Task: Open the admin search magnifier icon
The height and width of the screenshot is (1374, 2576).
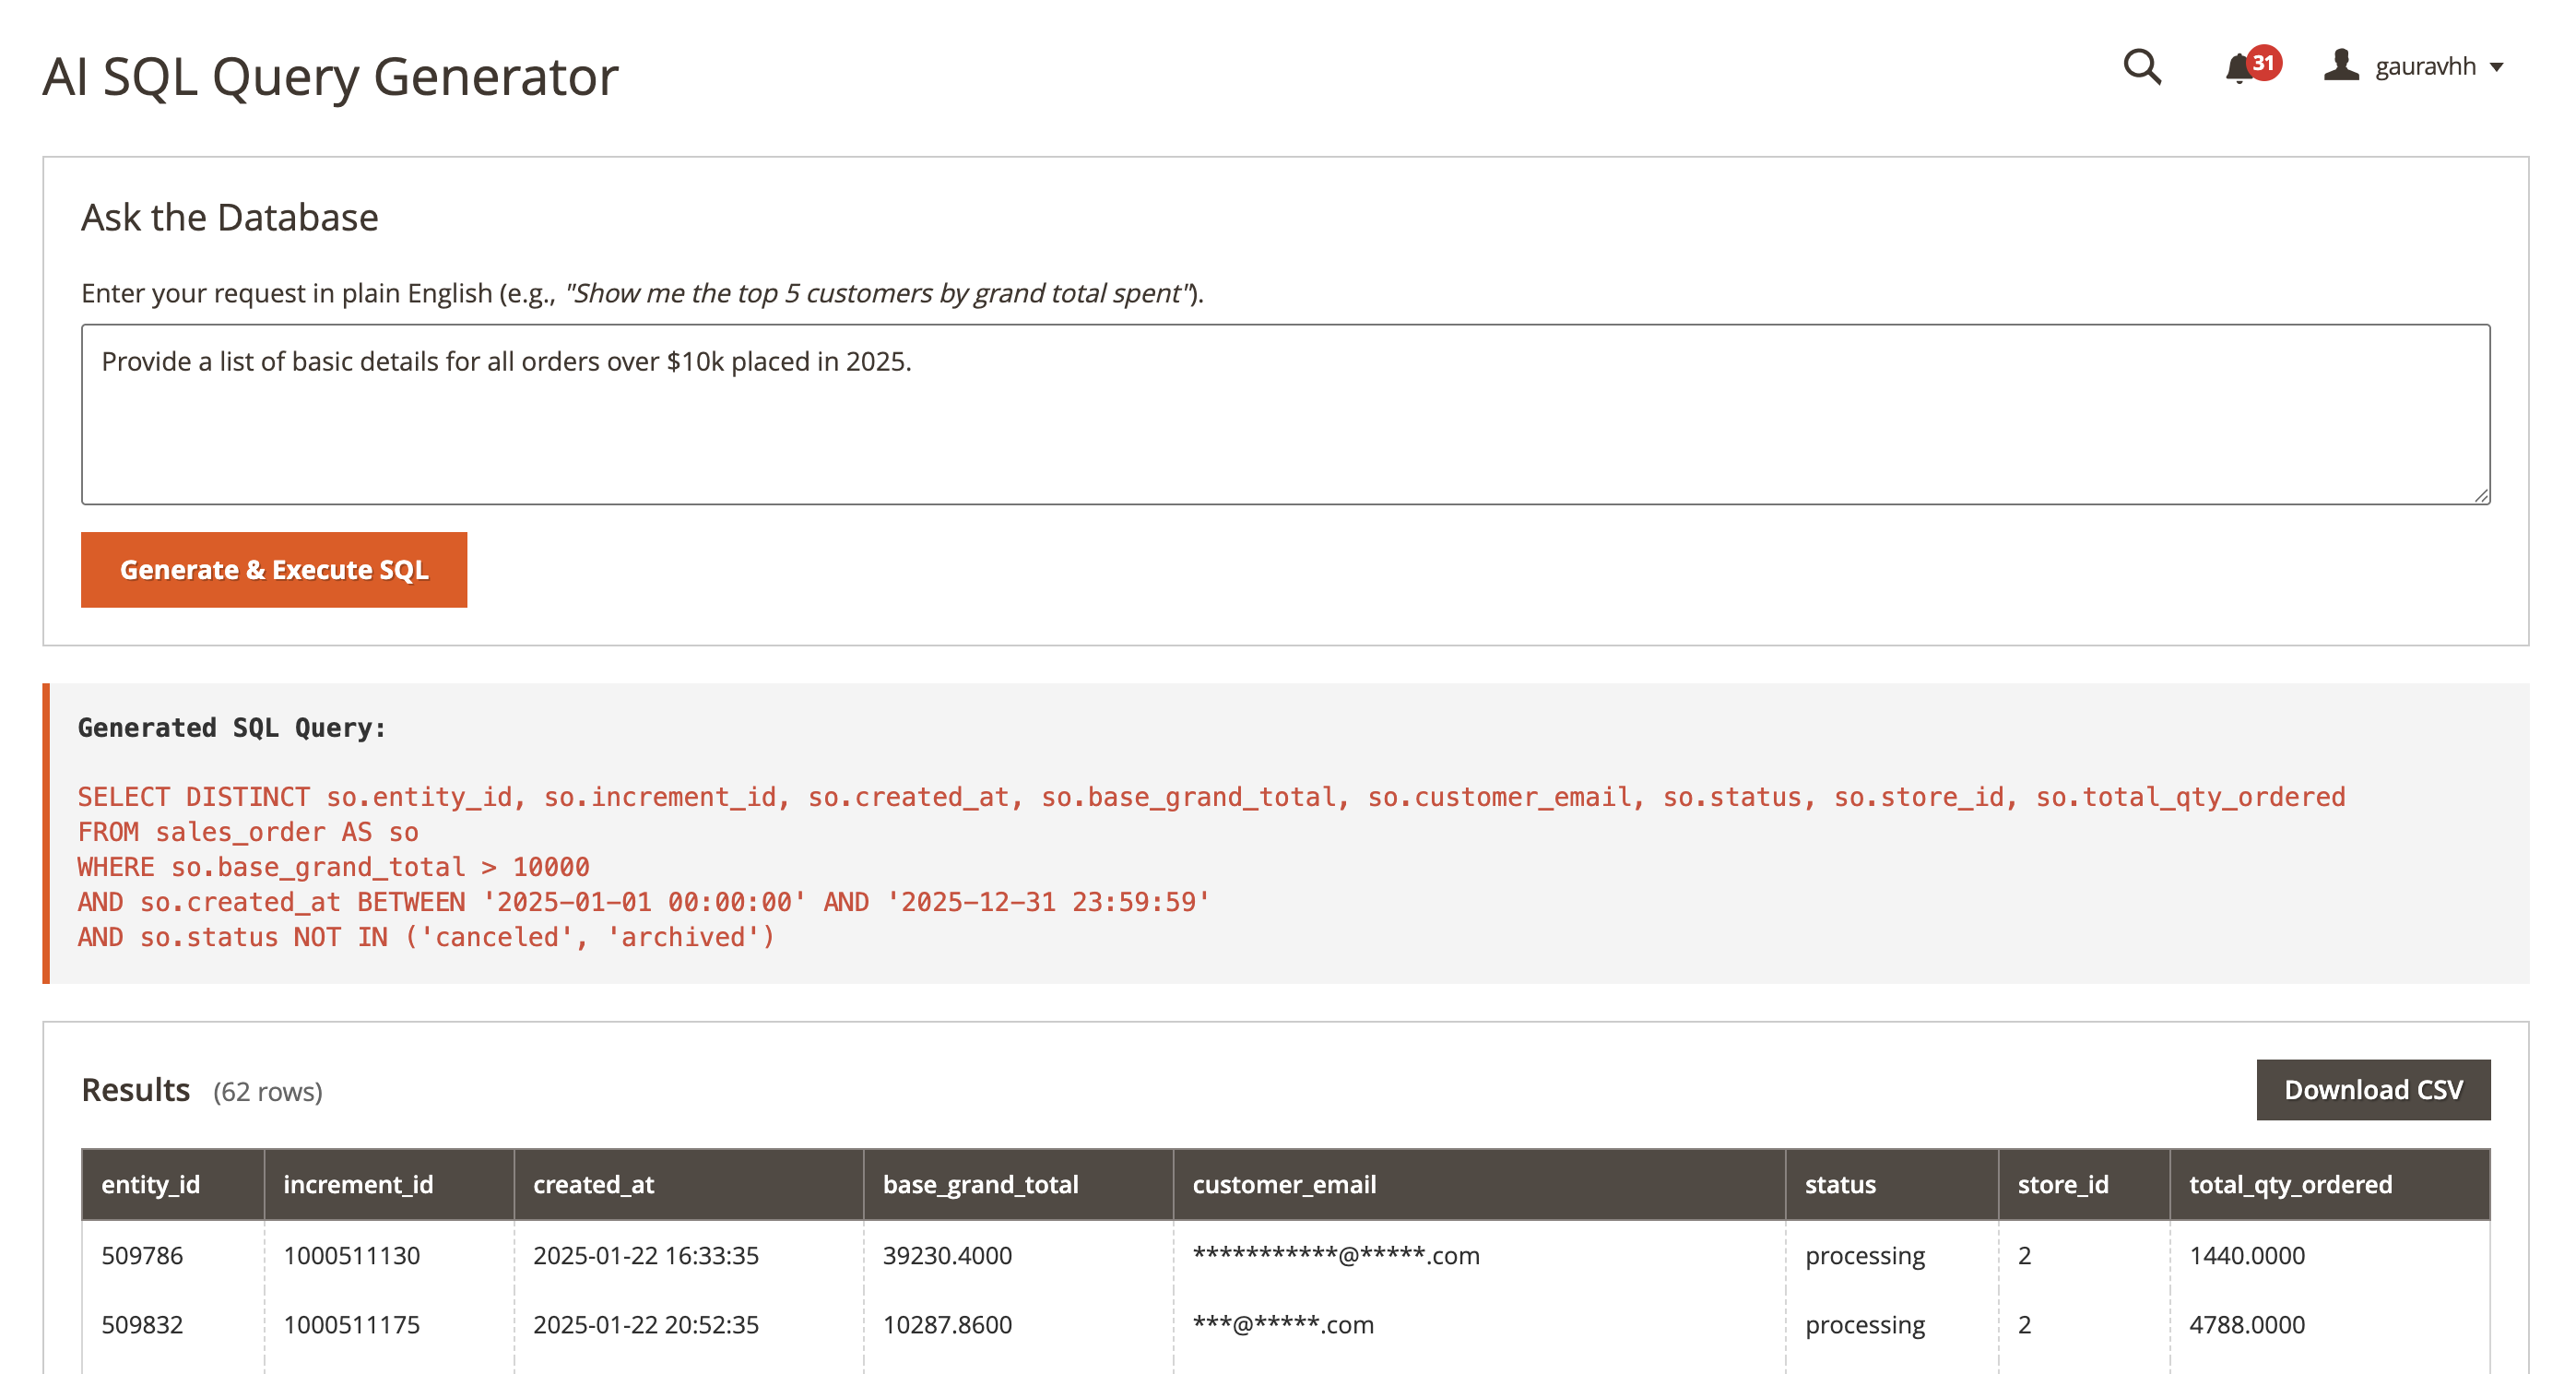Action: (x=2142, y=67)
